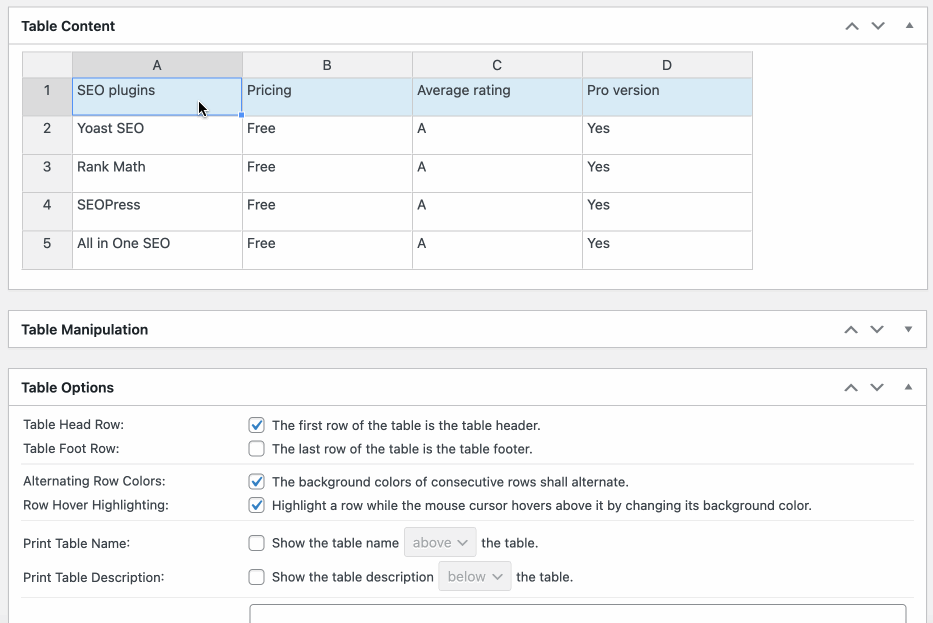Select row 2 header

coord(47,135)
